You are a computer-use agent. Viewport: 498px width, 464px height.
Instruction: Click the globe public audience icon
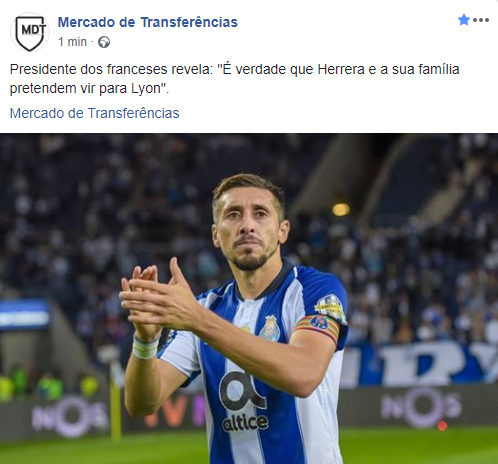pyautogui.click(x=104, y=42)
